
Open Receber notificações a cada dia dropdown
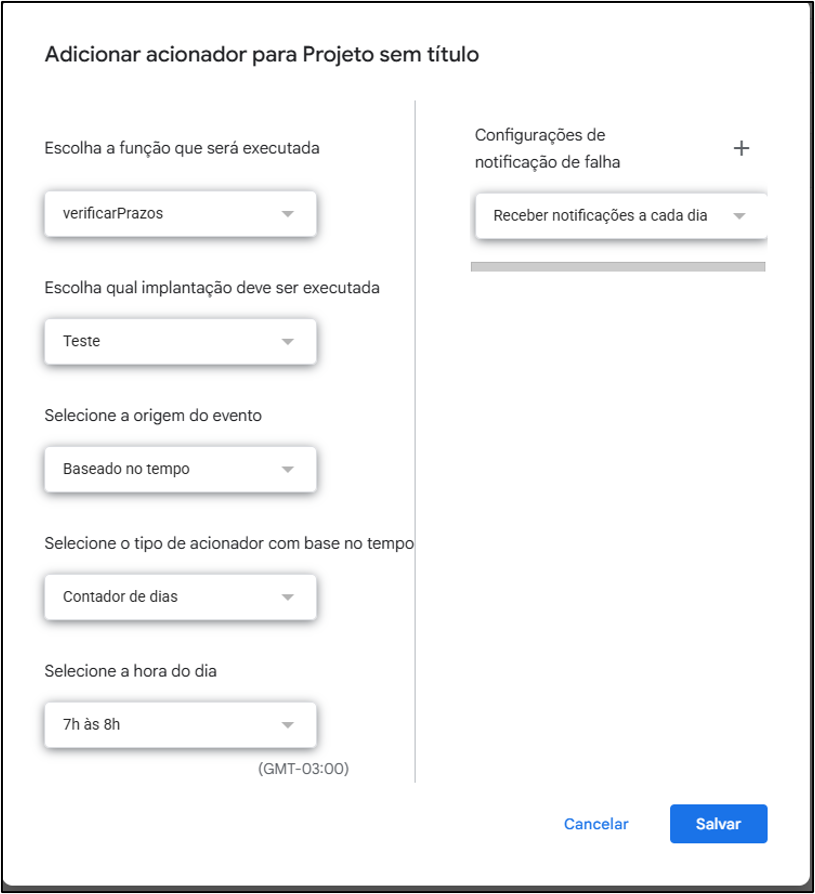(x=622, y=216)
